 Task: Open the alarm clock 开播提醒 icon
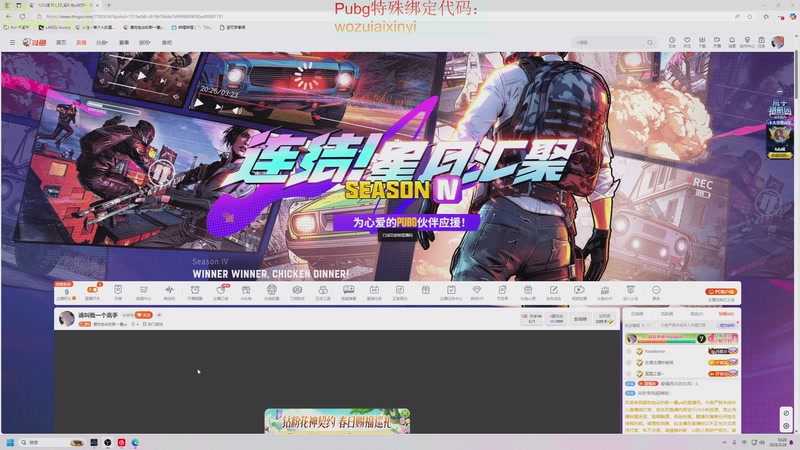(x=195, y=292)
